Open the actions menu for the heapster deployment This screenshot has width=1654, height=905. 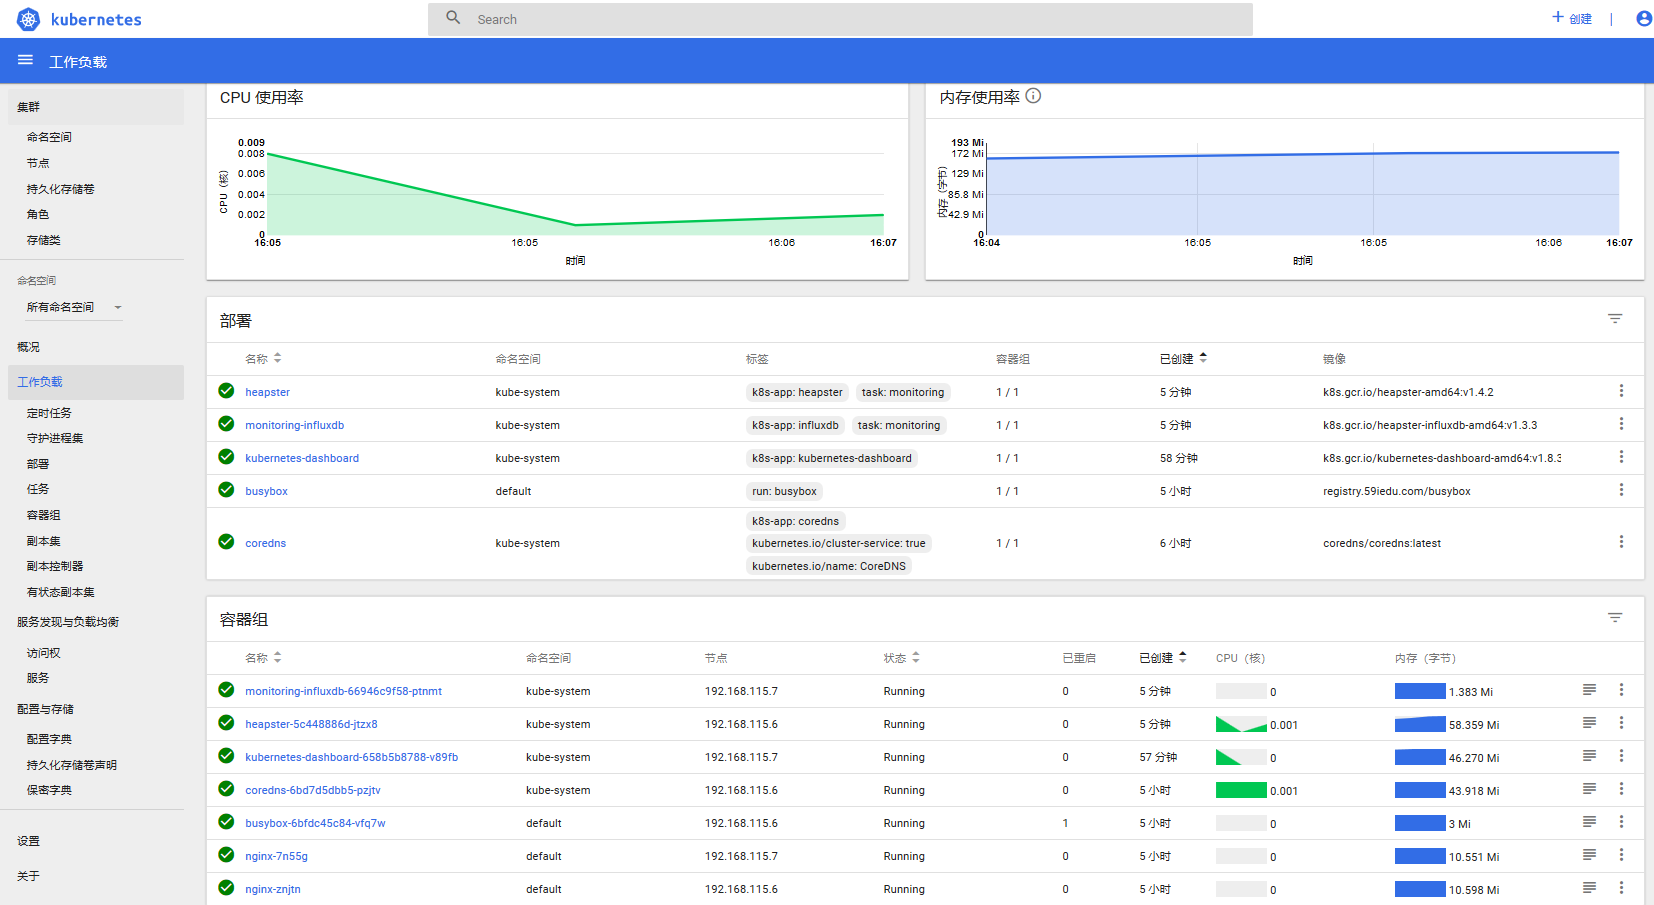pos(1621,391)
